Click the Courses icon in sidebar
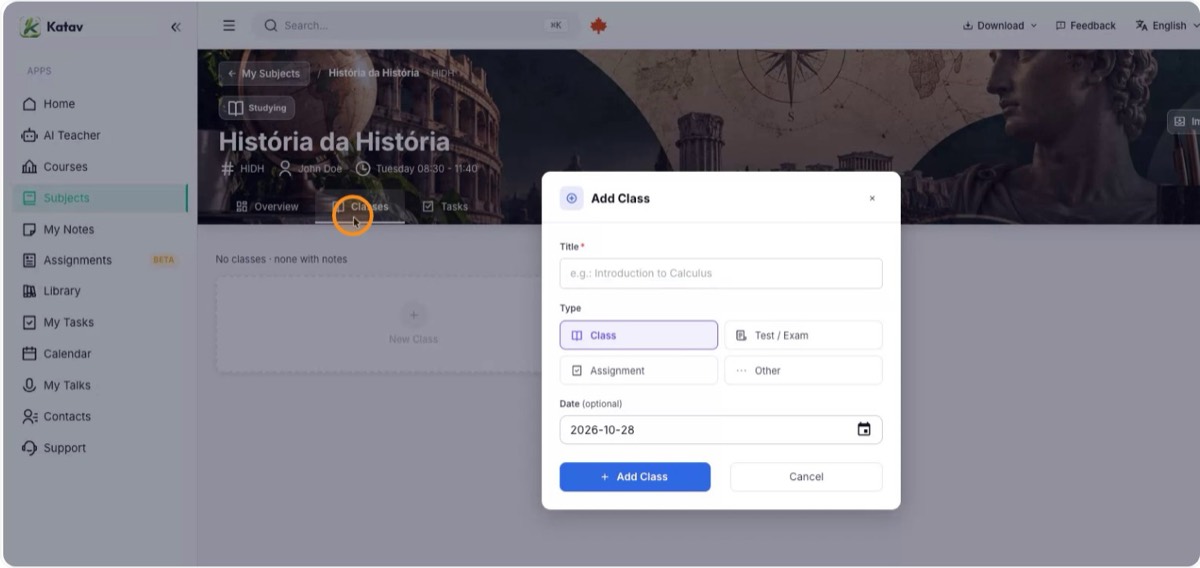Viewport: 1200px width, 568px height. pyautogui.click(x=29, y=167)
